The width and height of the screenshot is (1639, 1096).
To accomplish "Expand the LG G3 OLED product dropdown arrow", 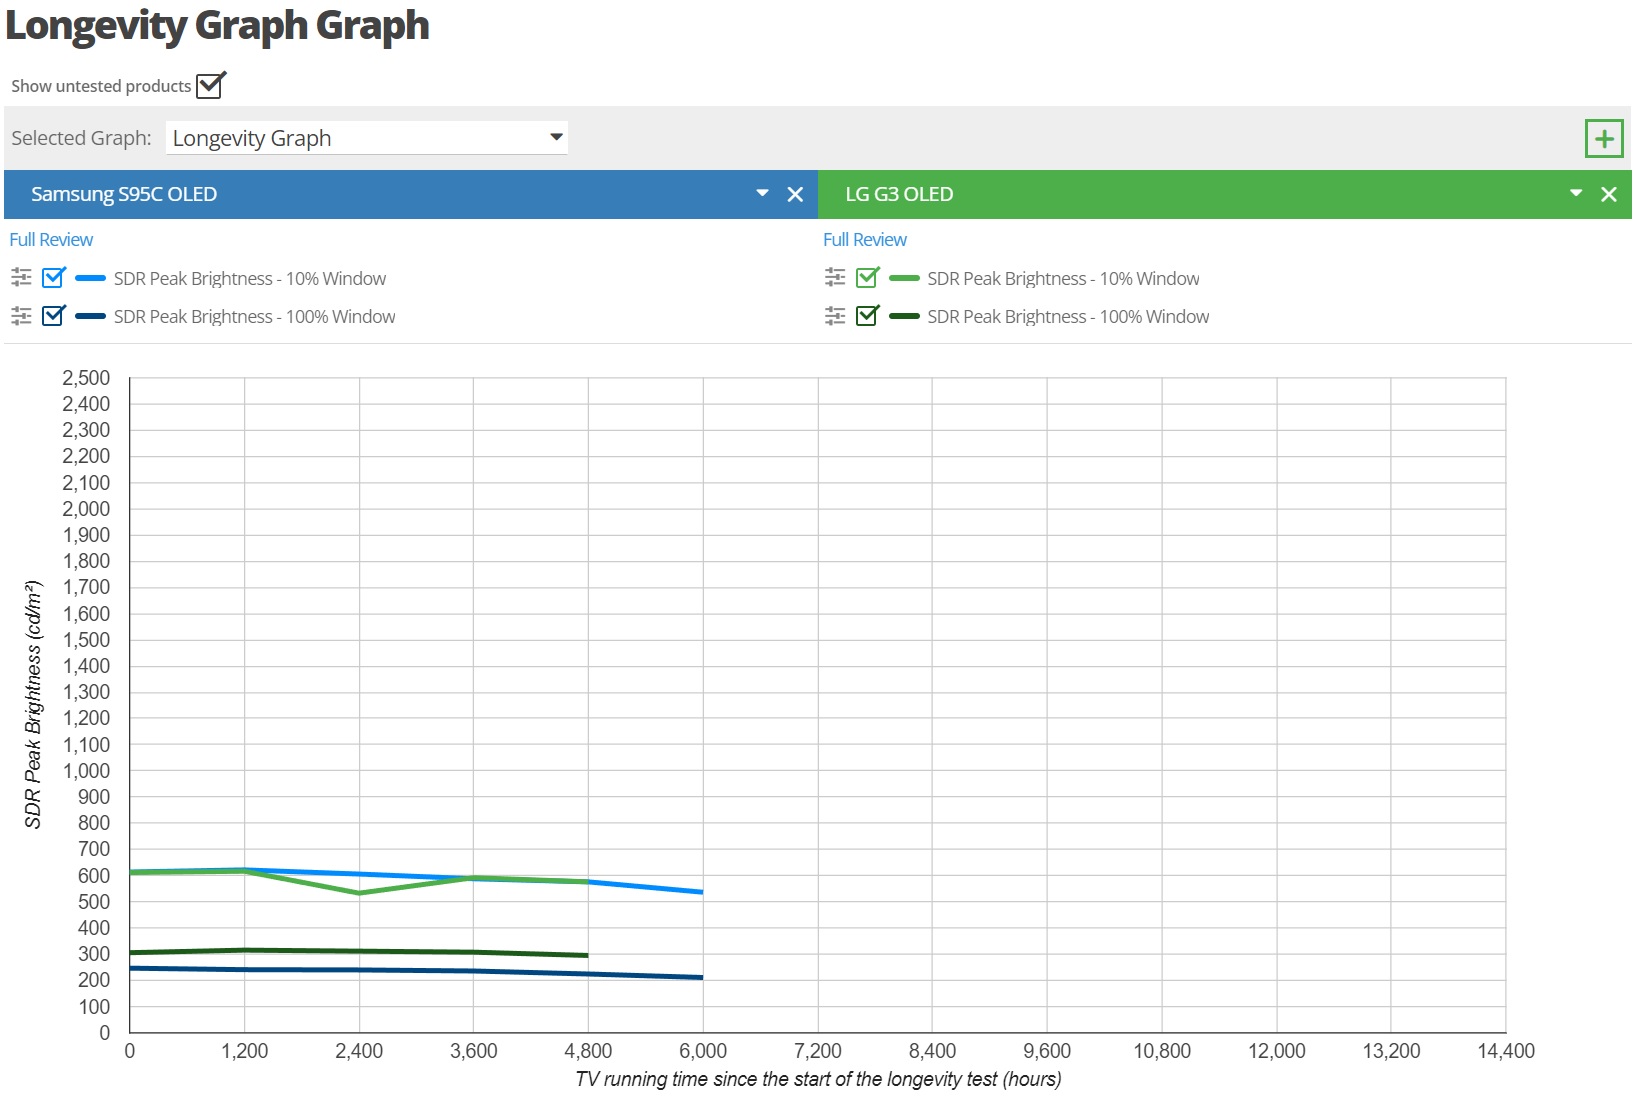I will (1576, 193).
